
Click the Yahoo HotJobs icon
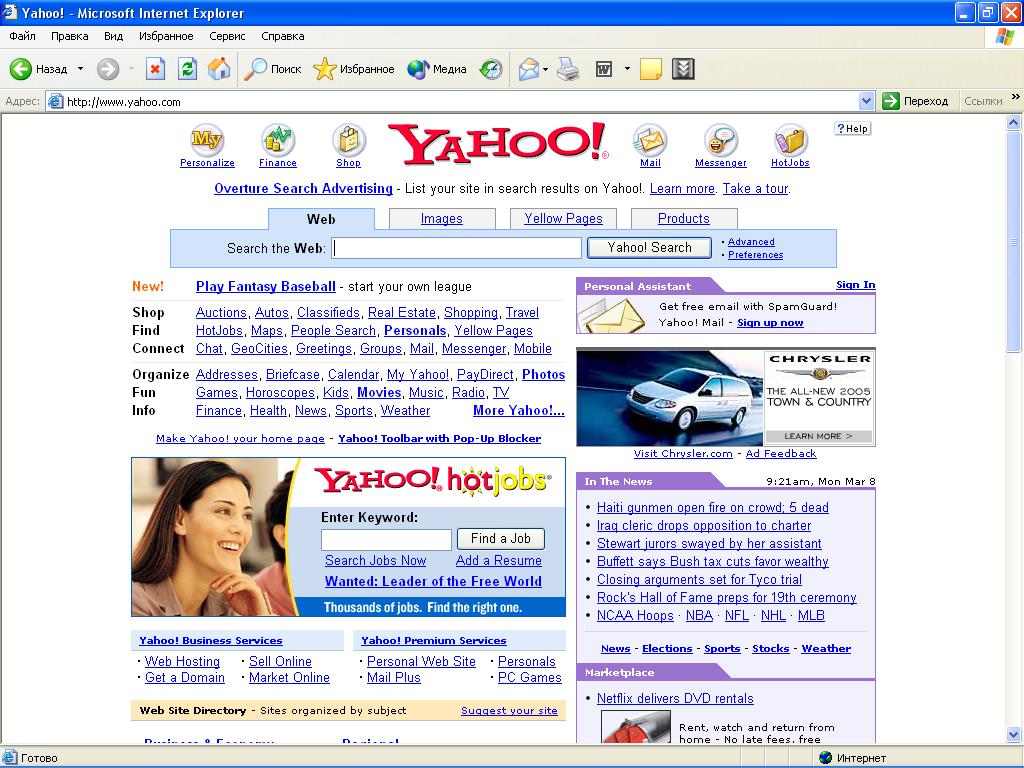point(790,140)
